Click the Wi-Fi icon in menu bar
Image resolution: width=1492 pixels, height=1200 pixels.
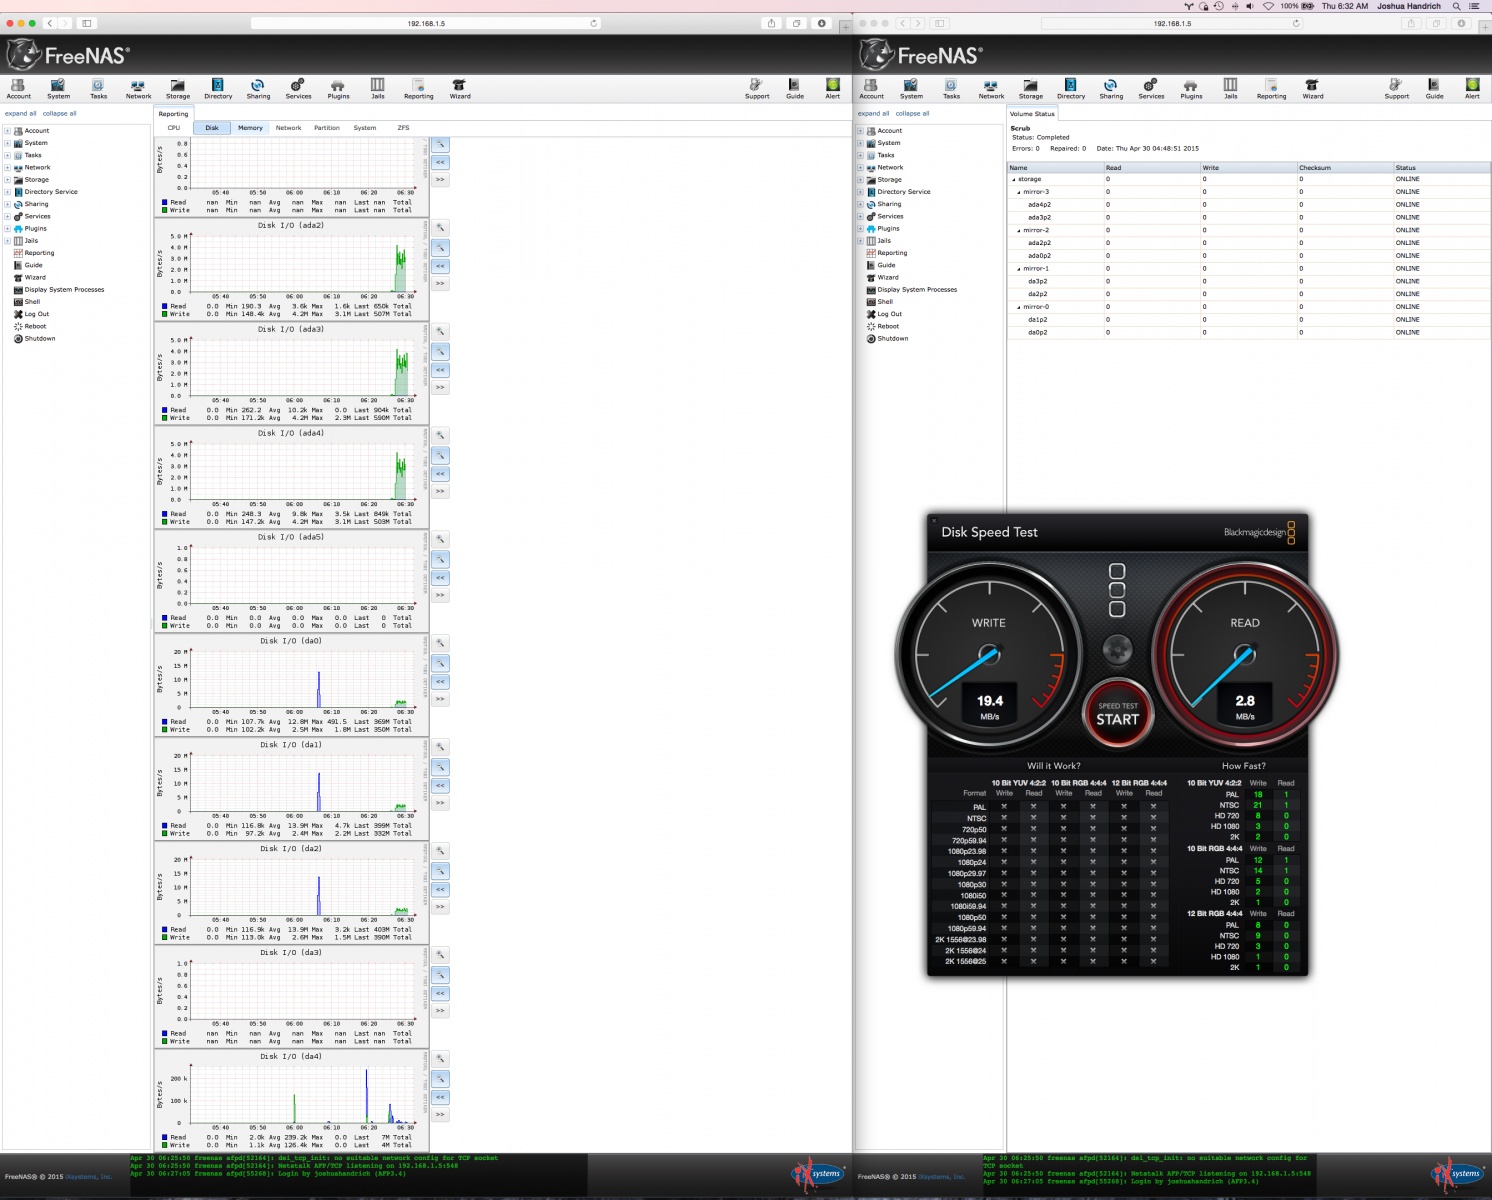[x=1268, y=6]
